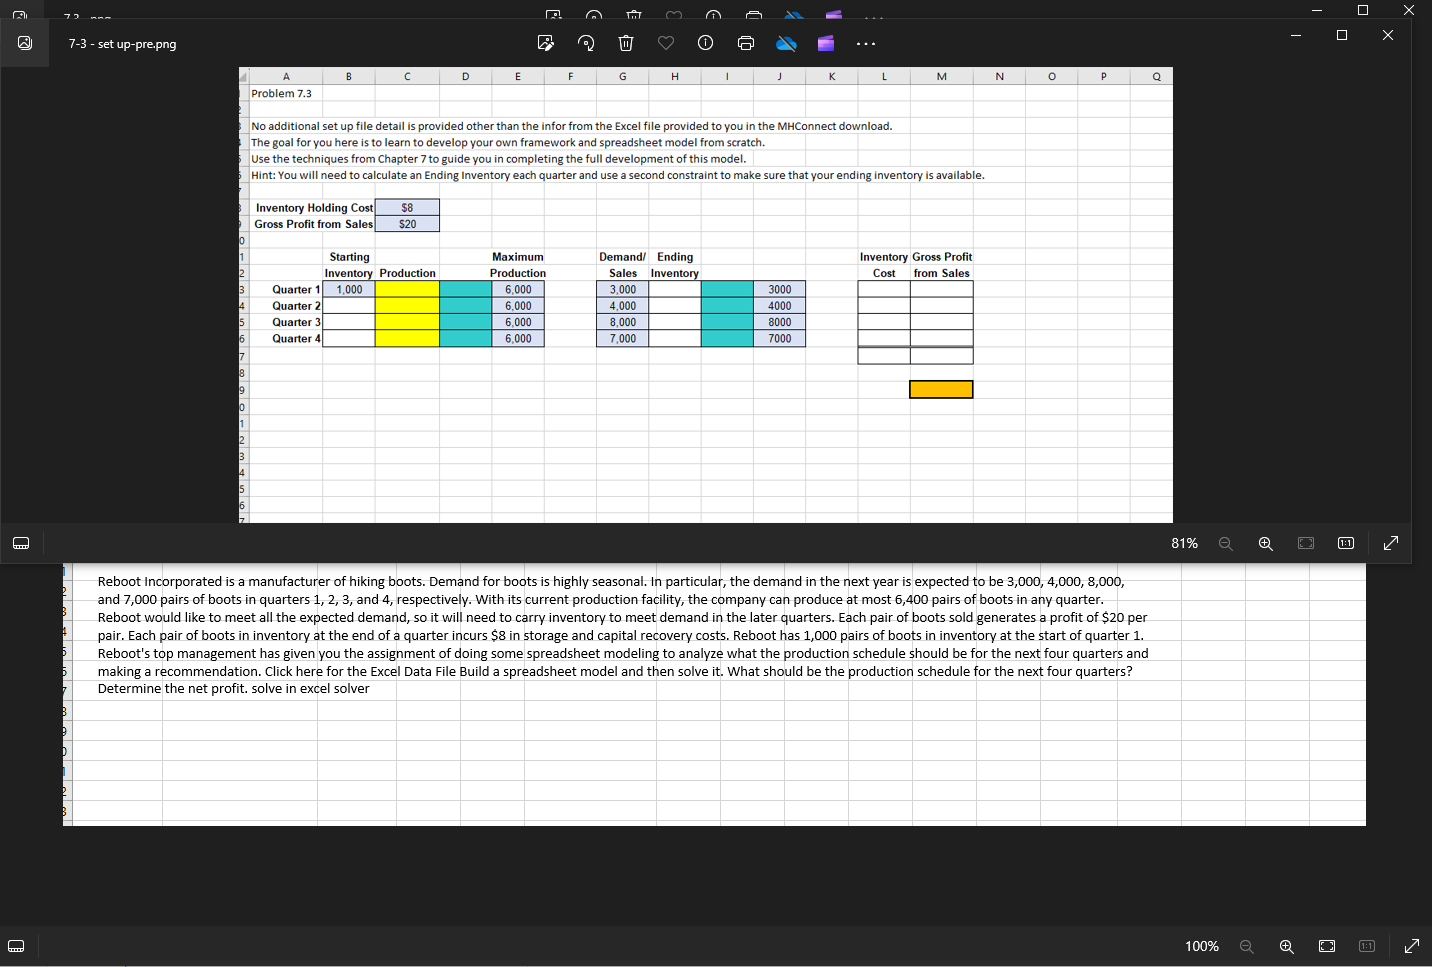1432x967 pixels.
Task: Click the "Quarter 1" row label
Action: [x=296, y=290]
